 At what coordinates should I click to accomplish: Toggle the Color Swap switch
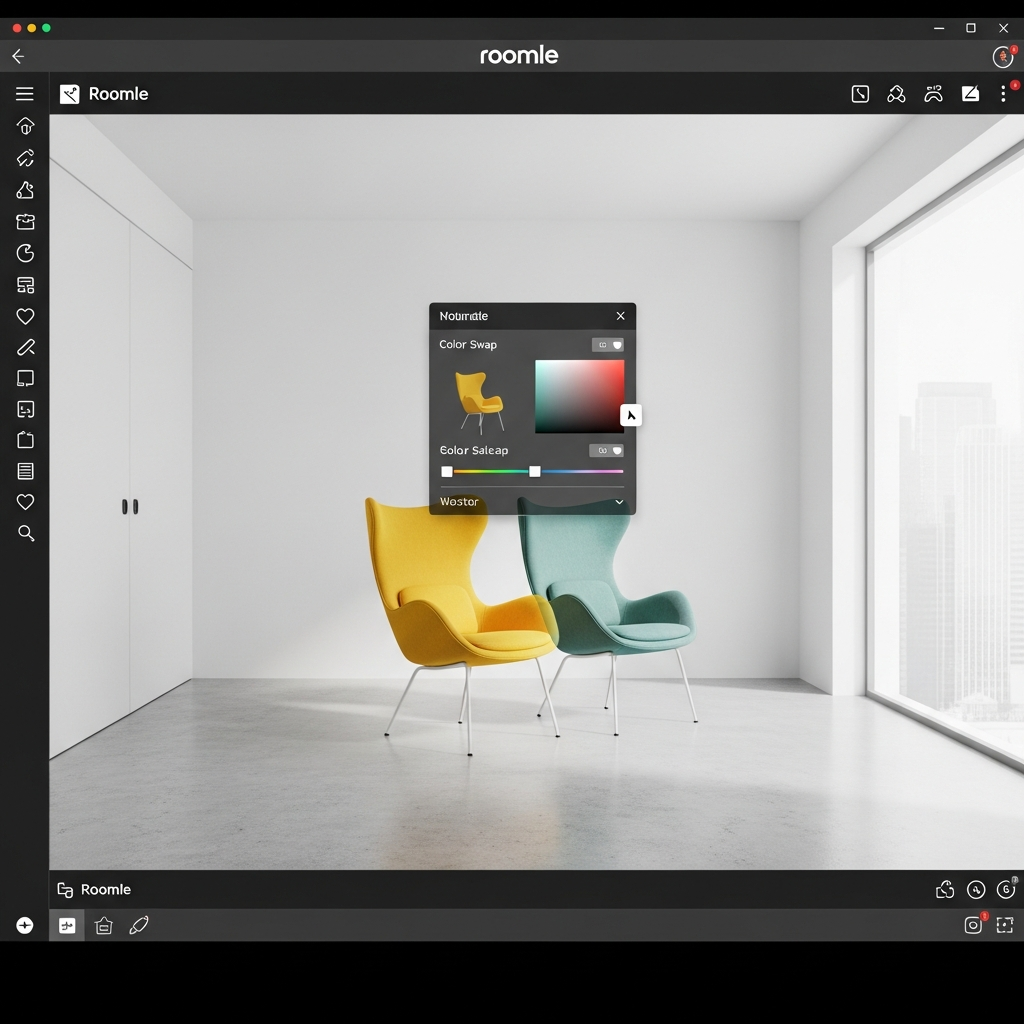pyautogui.click(x=607, y=345)
